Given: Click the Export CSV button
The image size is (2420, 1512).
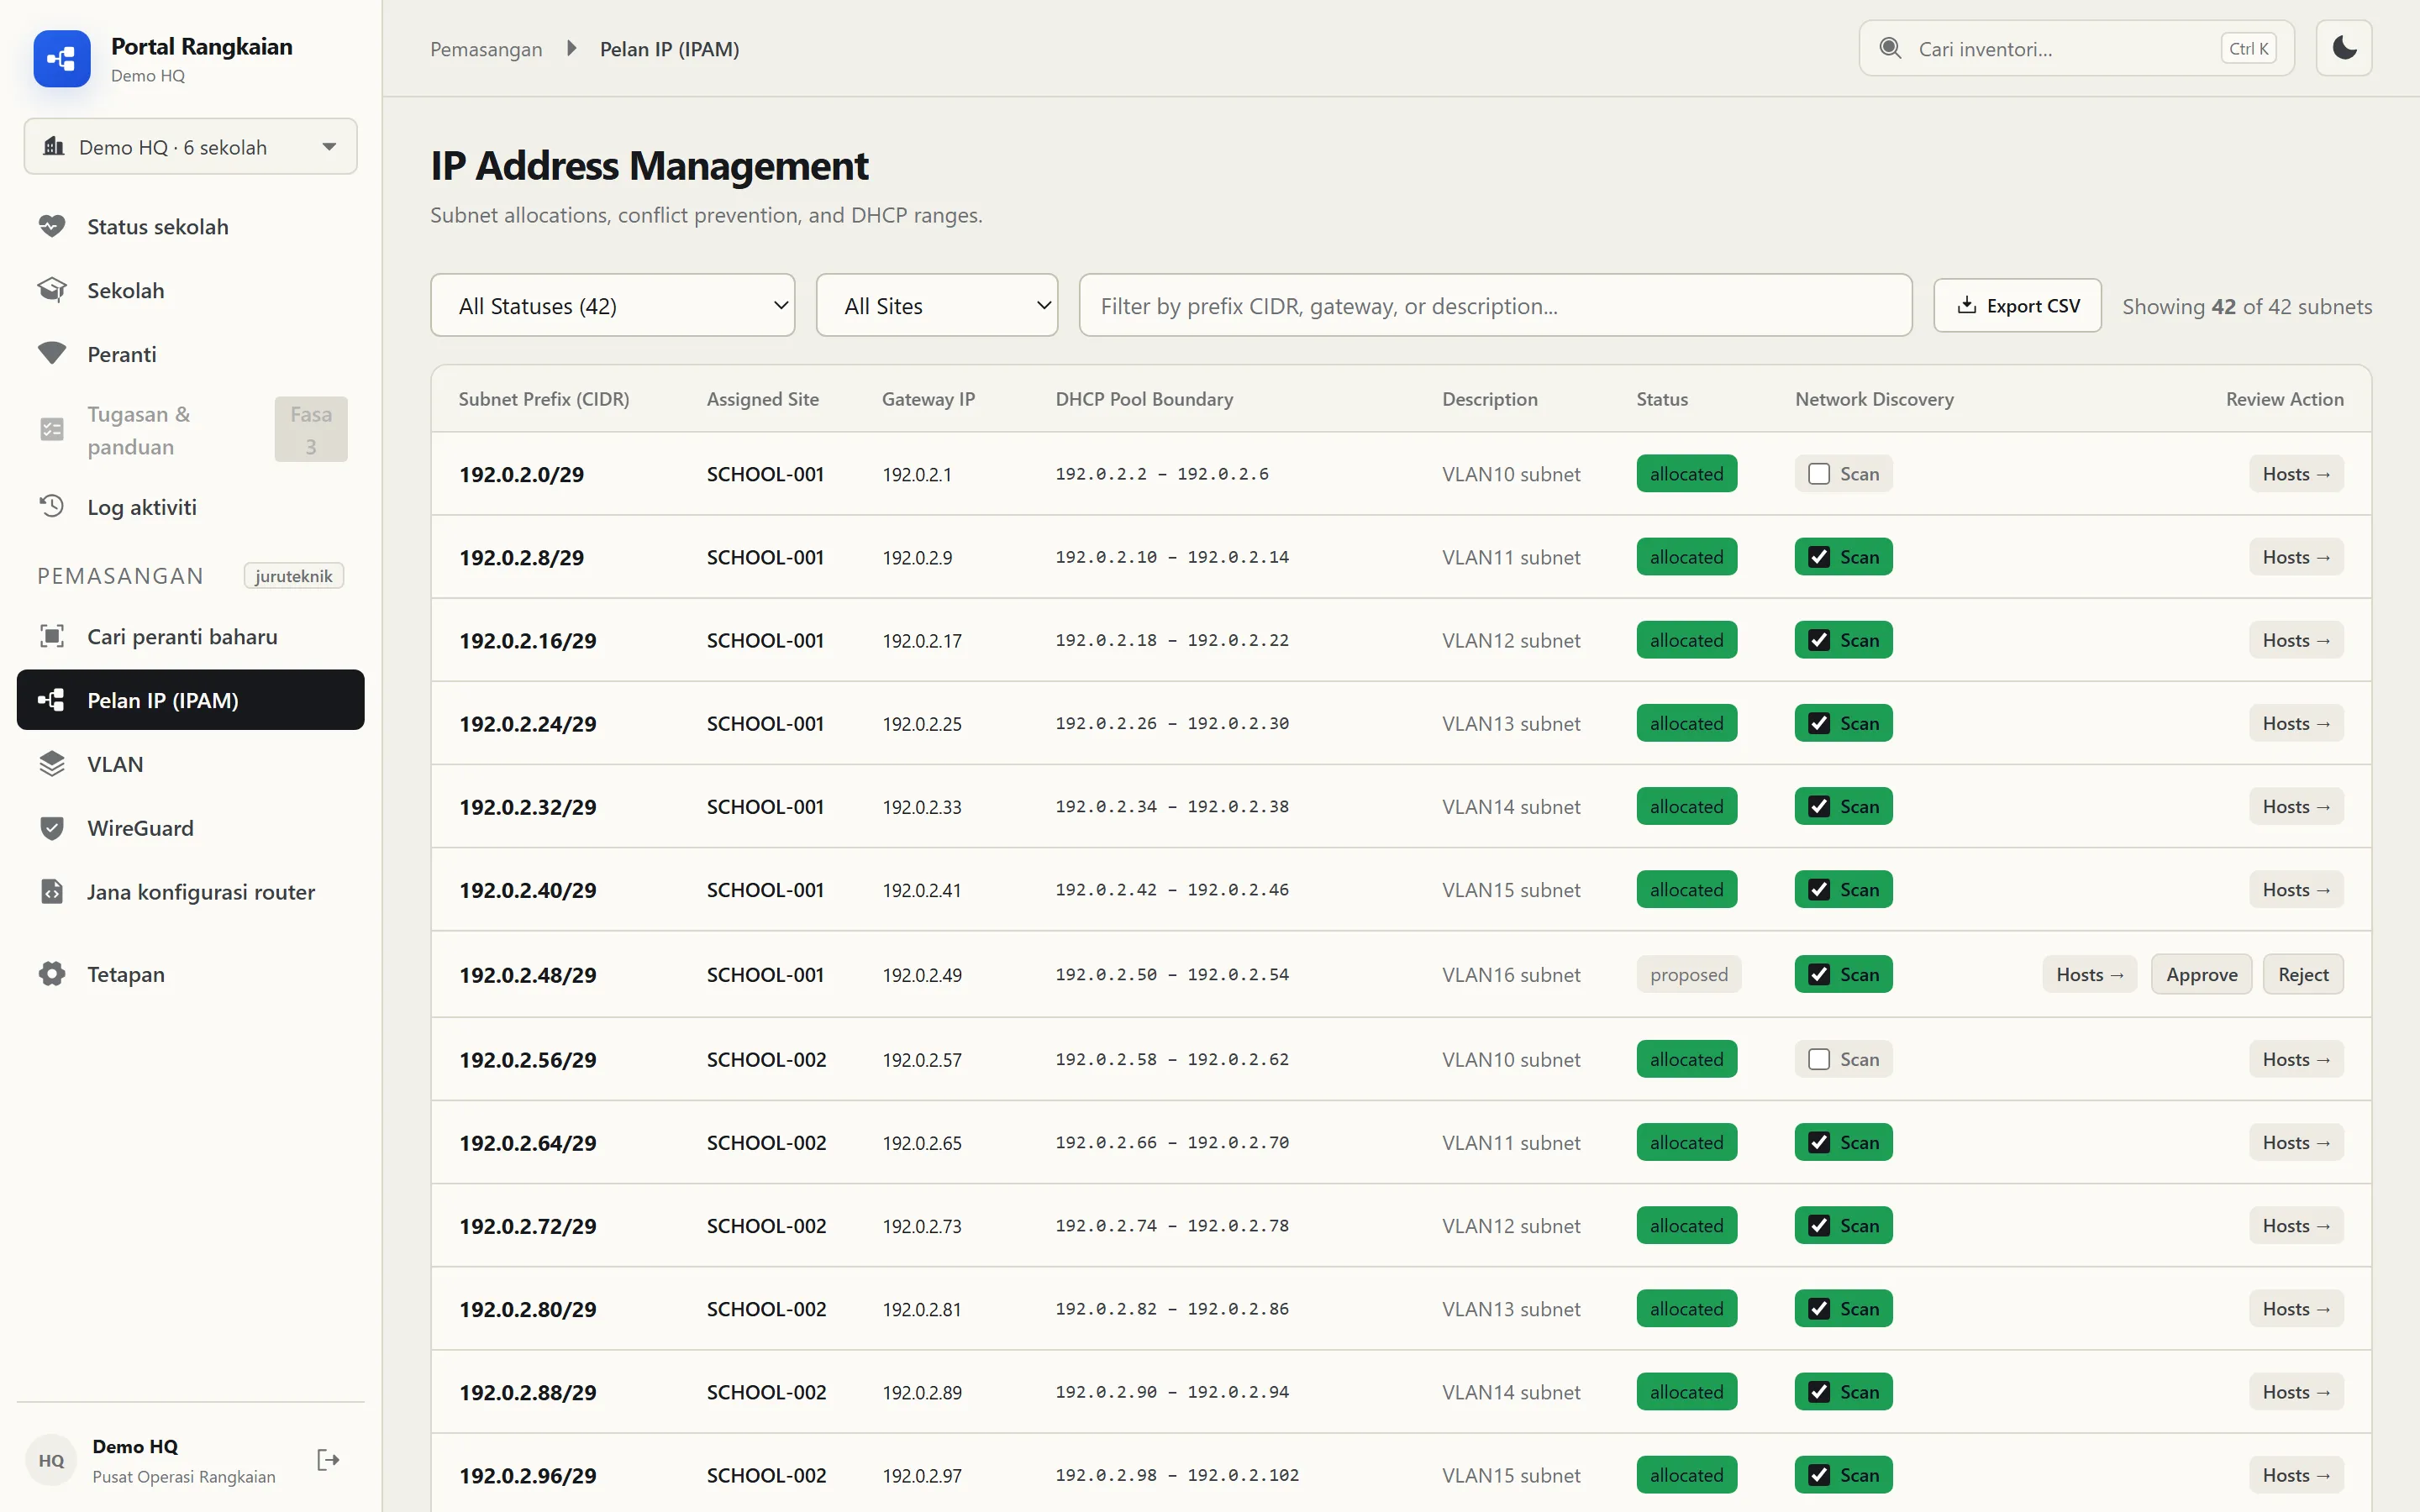Looking at the screenshot, I should (x=2017, y=305).
